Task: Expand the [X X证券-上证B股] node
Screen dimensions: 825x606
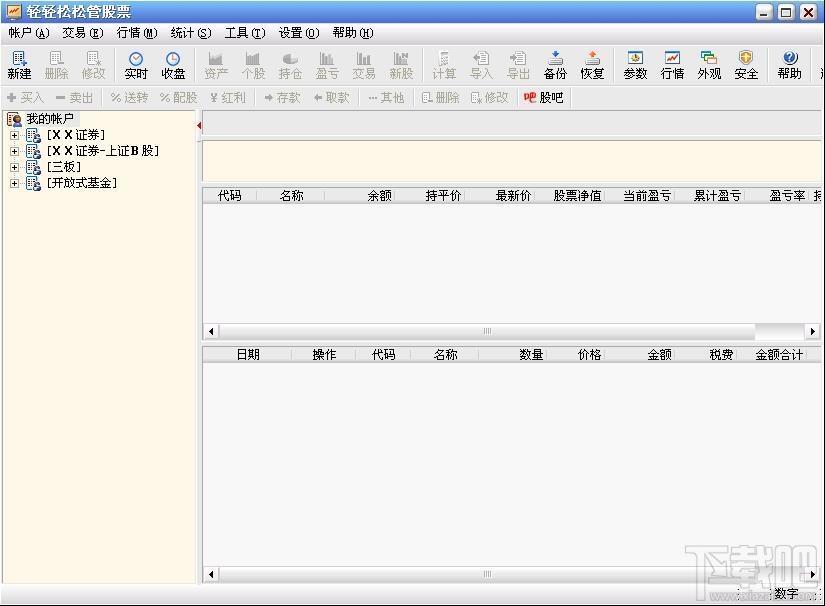Action: (15, 151)
